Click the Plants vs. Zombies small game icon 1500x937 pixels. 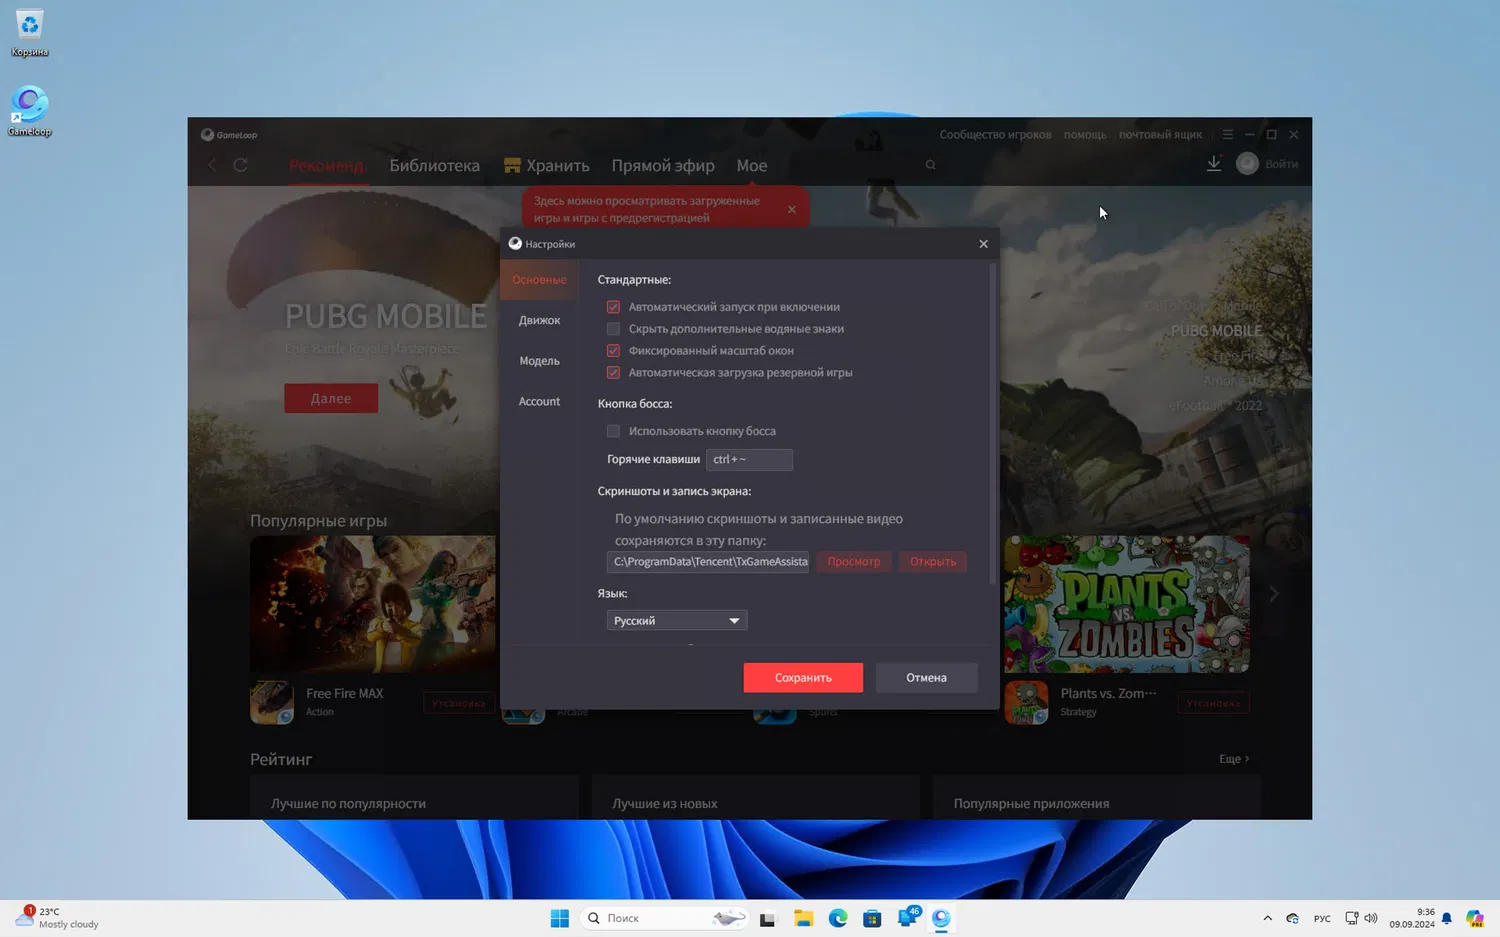pos(1026,702)
